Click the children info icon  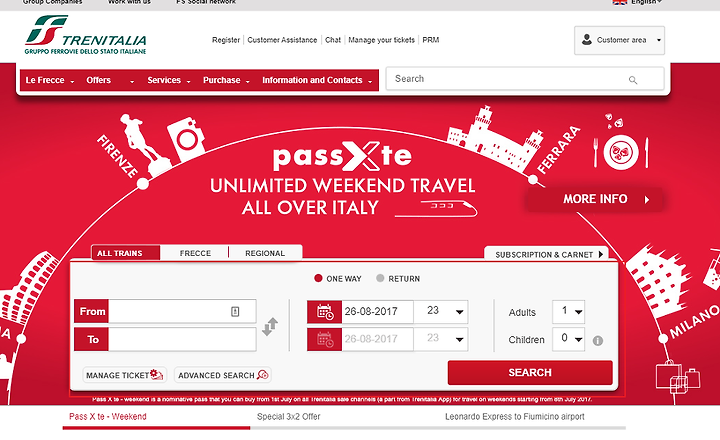(597, 341)
